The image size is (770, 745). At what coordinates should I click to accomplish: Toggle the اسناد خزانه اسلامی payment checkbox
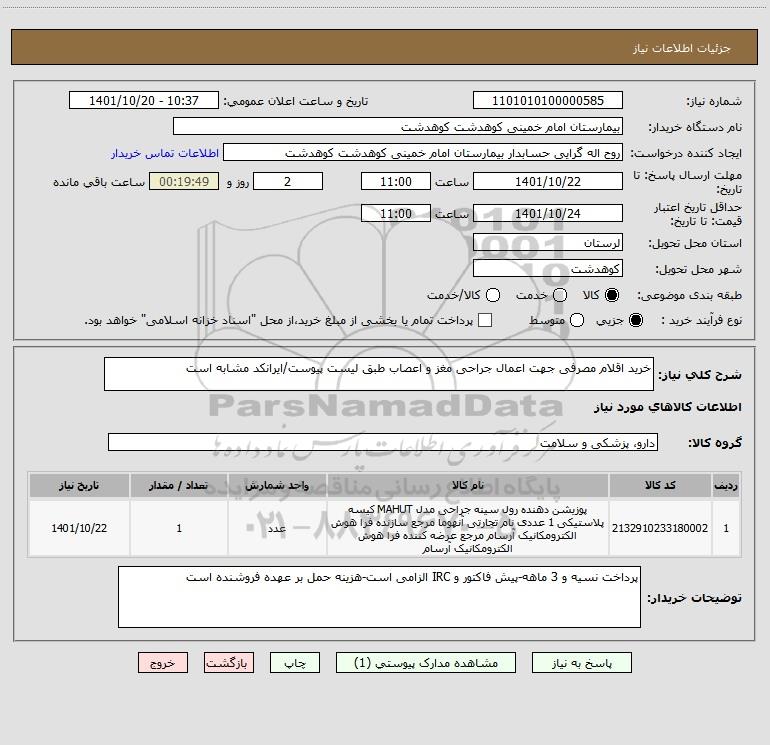485,320
